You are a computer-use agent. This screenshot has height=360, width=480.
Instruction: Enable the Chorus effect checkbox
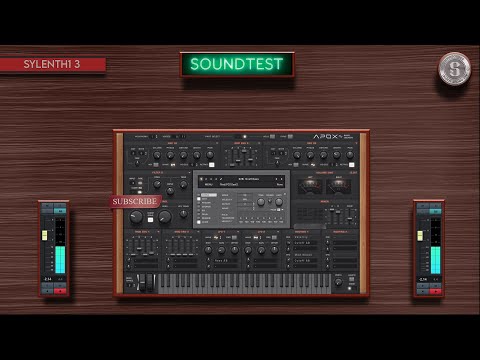click(x=199, y=207)
